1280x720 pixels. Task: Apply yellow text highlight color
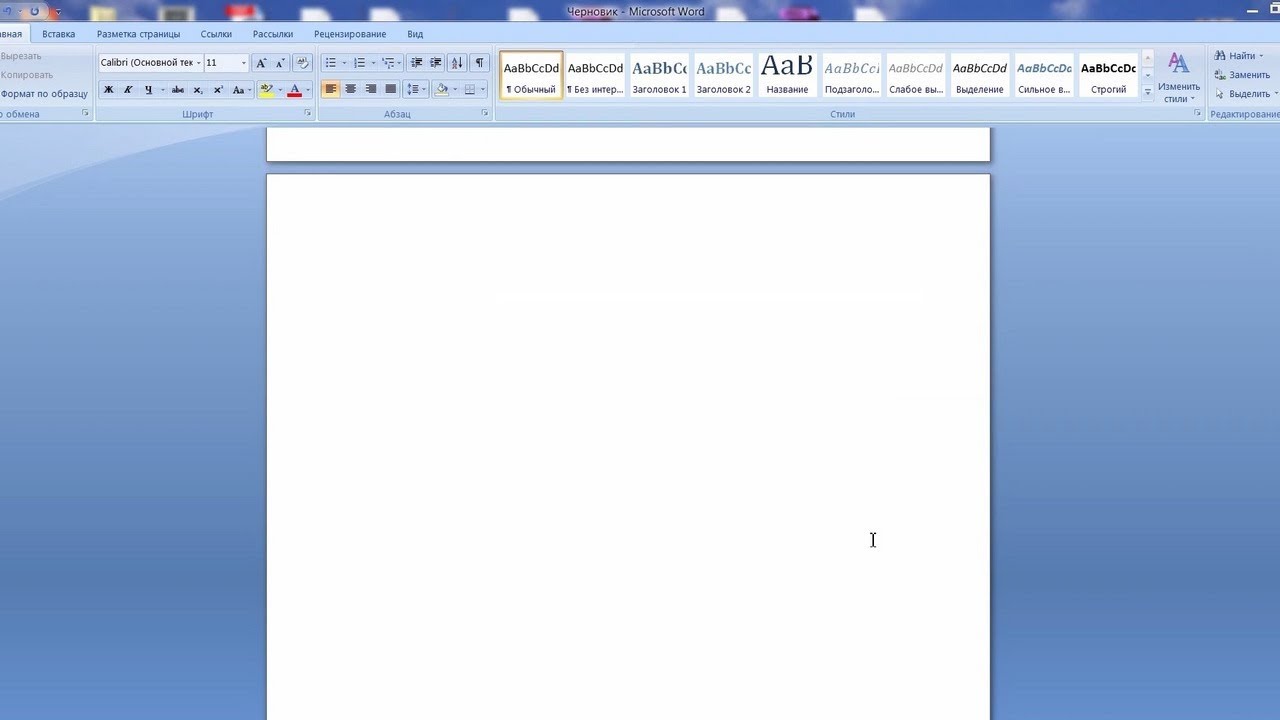click(266, 90)
